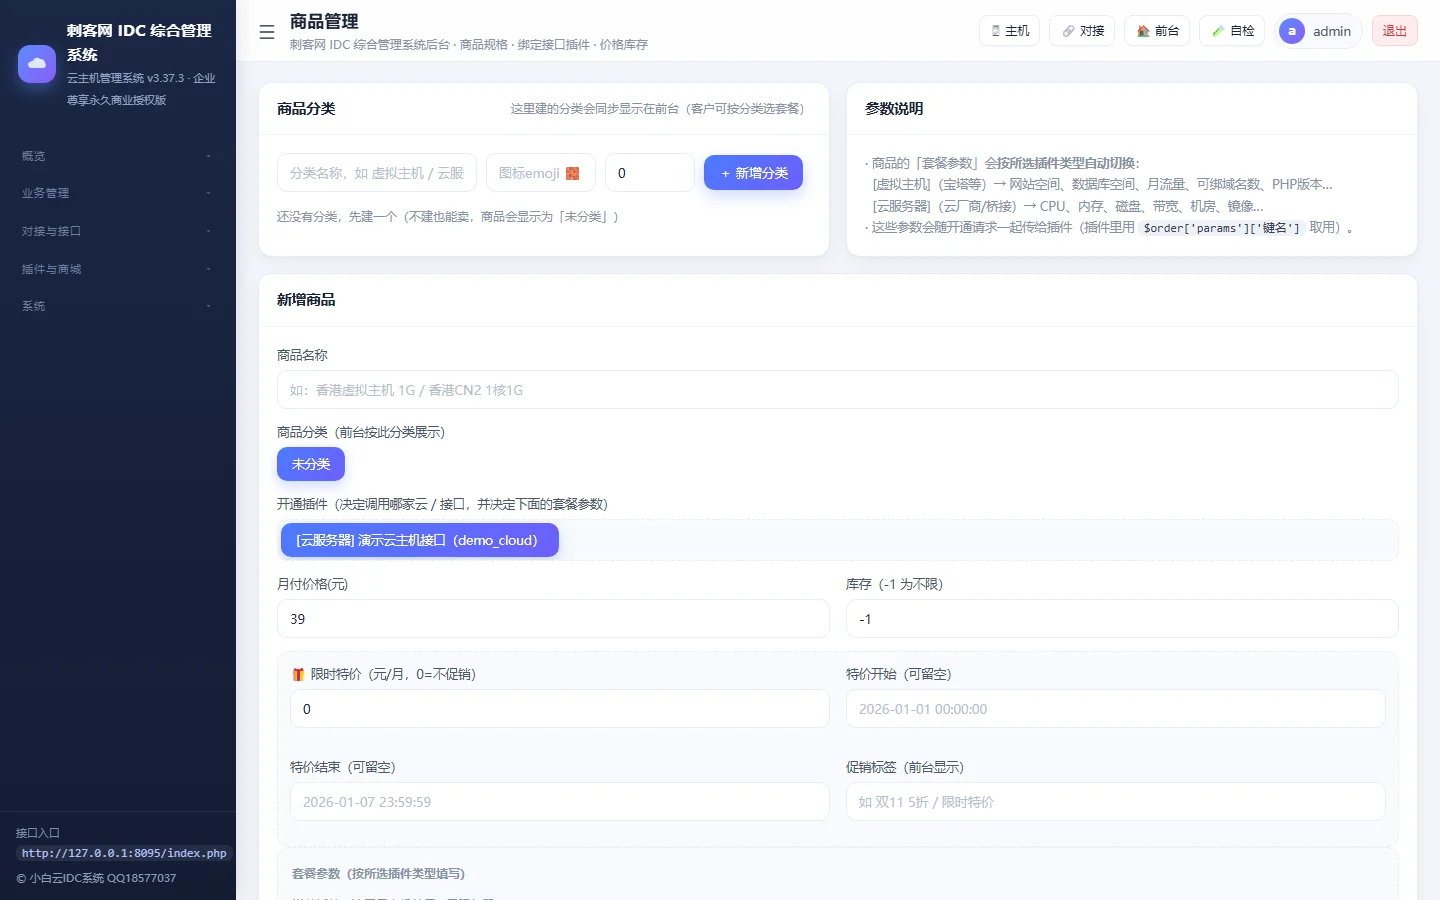Select the demo_cloud 演示云主机接口 plugin chip

pyautogui.click(x=418, y=540)
